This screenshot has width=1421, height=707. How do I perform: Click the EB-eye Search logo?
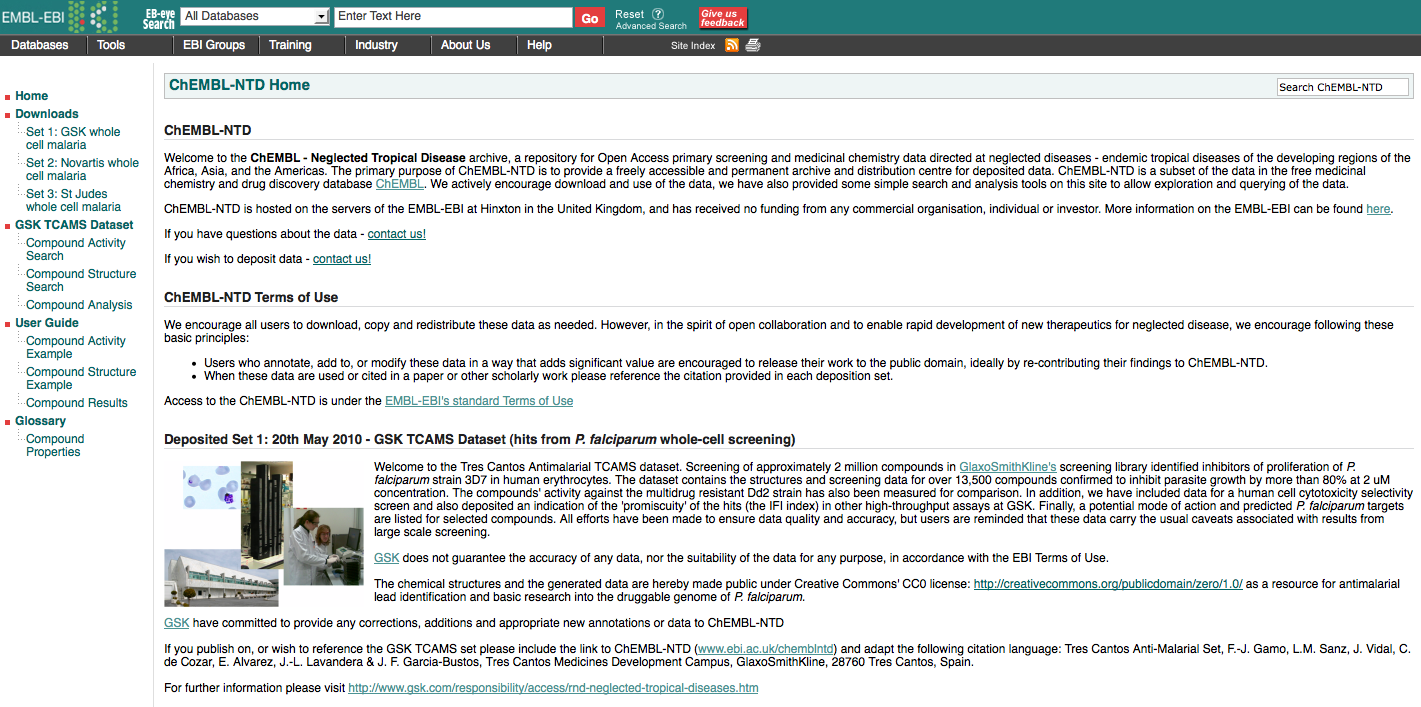pos(158,18)
